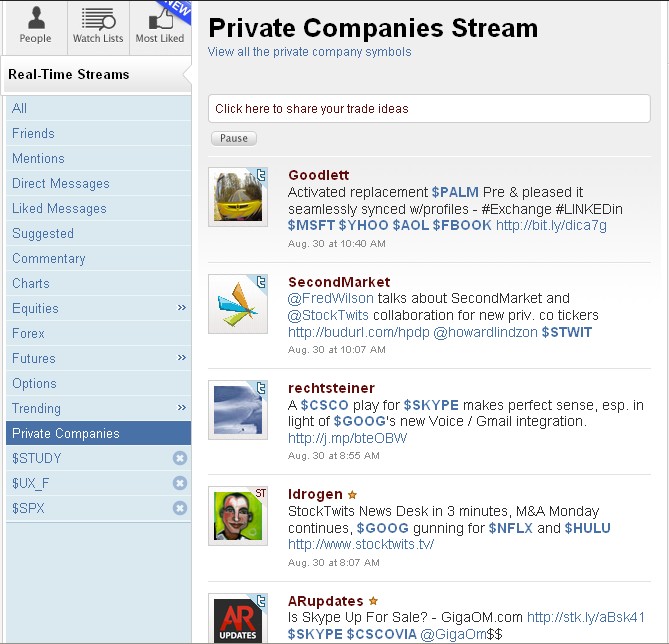Open the Forex stream
The image size is (669, 644).
pyautogui.click(x=99, y=333)
